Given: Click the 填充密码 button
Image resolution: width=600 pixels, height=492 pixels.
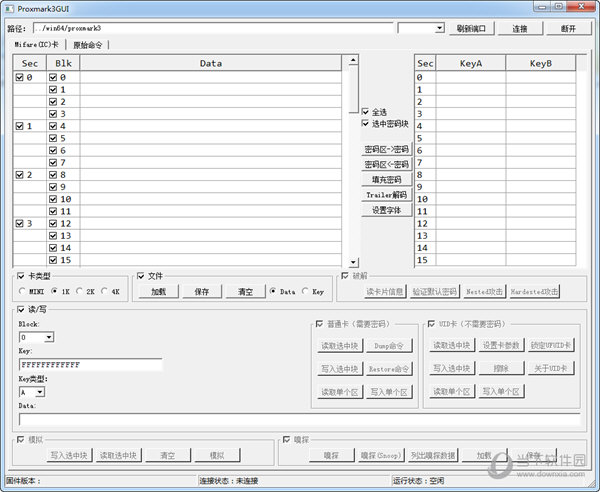Looking at the screenshot, I should [386, 180].
